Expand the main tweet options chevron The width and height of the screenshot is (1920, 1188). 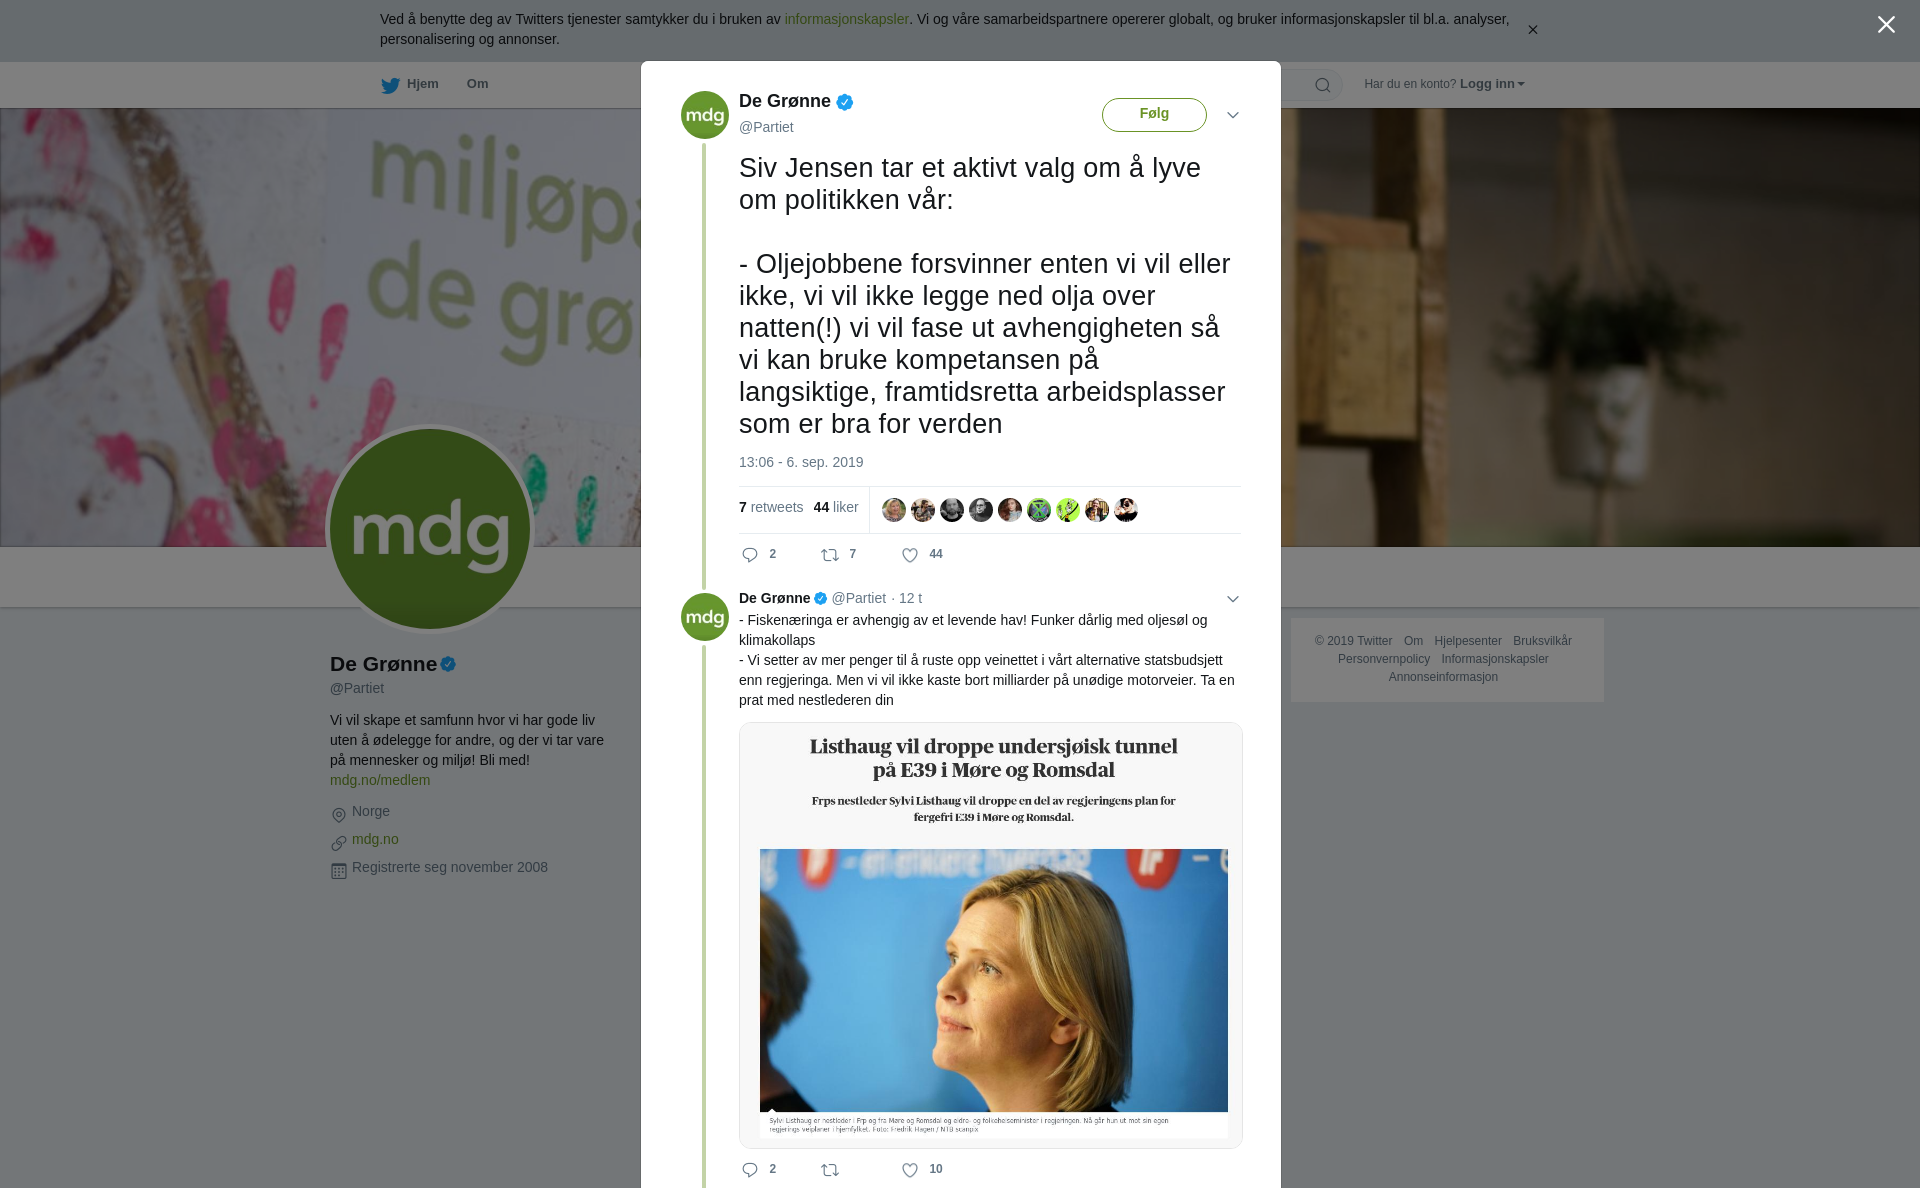[1233, 115]
